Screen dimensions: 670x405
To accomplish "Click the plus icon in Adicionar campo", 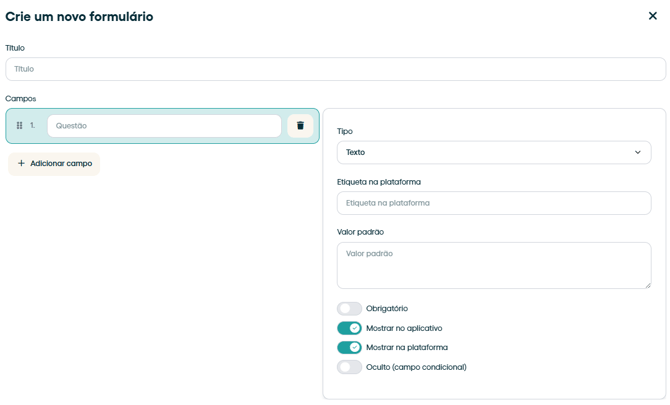I will pos(21,164).
